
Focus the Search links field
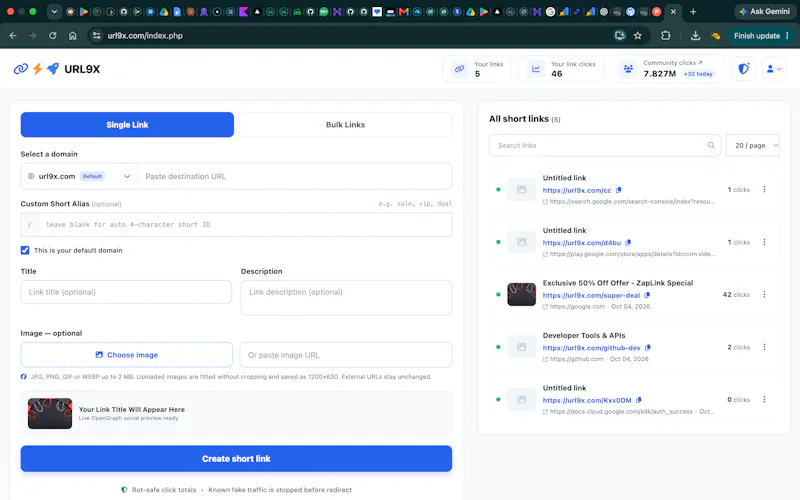tap(605, 145)
